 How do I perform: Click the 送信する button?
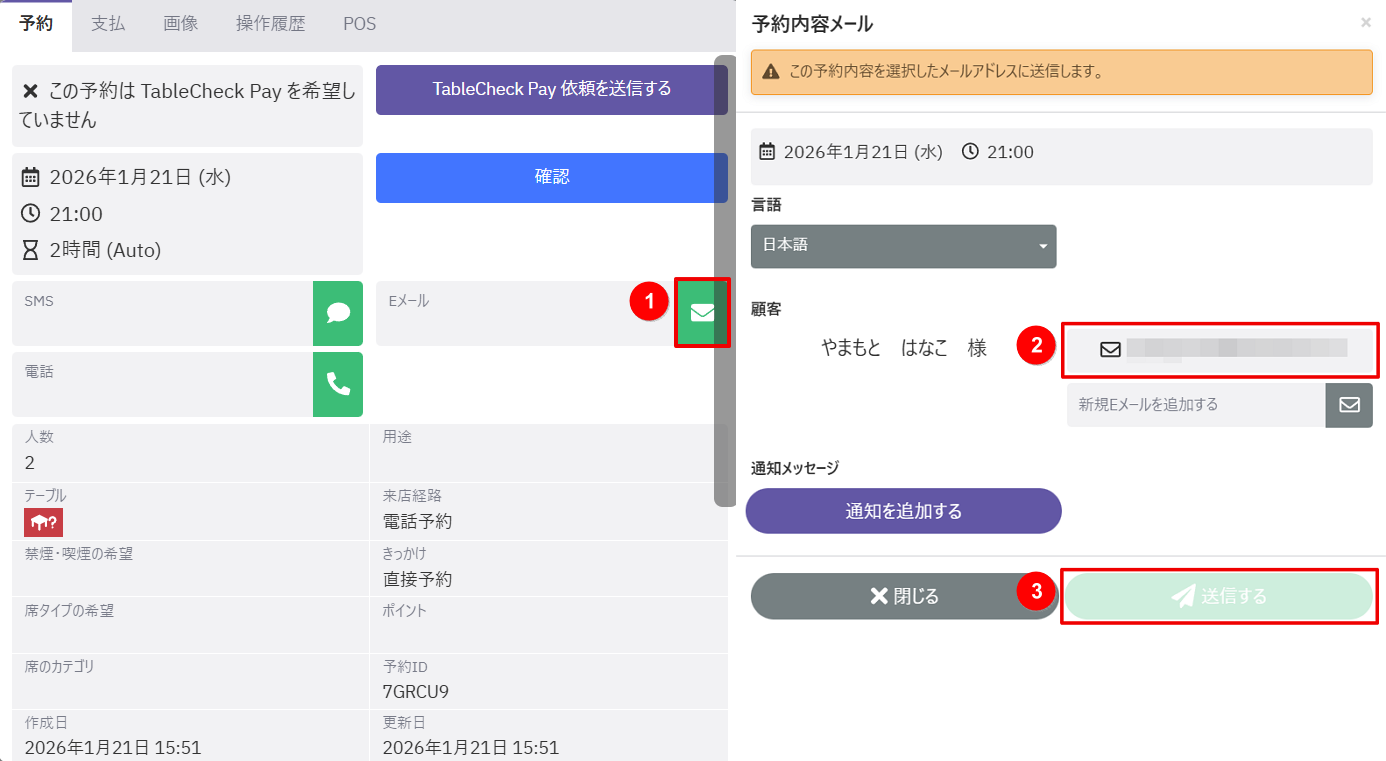pyautogui.click(x=1219, y=596)
